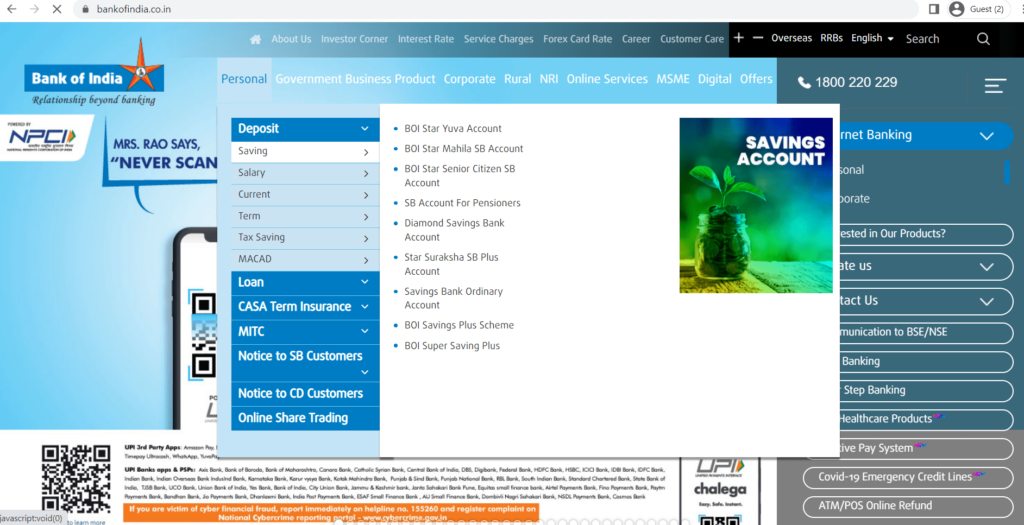Click Customer Care link
The image size is (1024, 525).
[692, 39]
